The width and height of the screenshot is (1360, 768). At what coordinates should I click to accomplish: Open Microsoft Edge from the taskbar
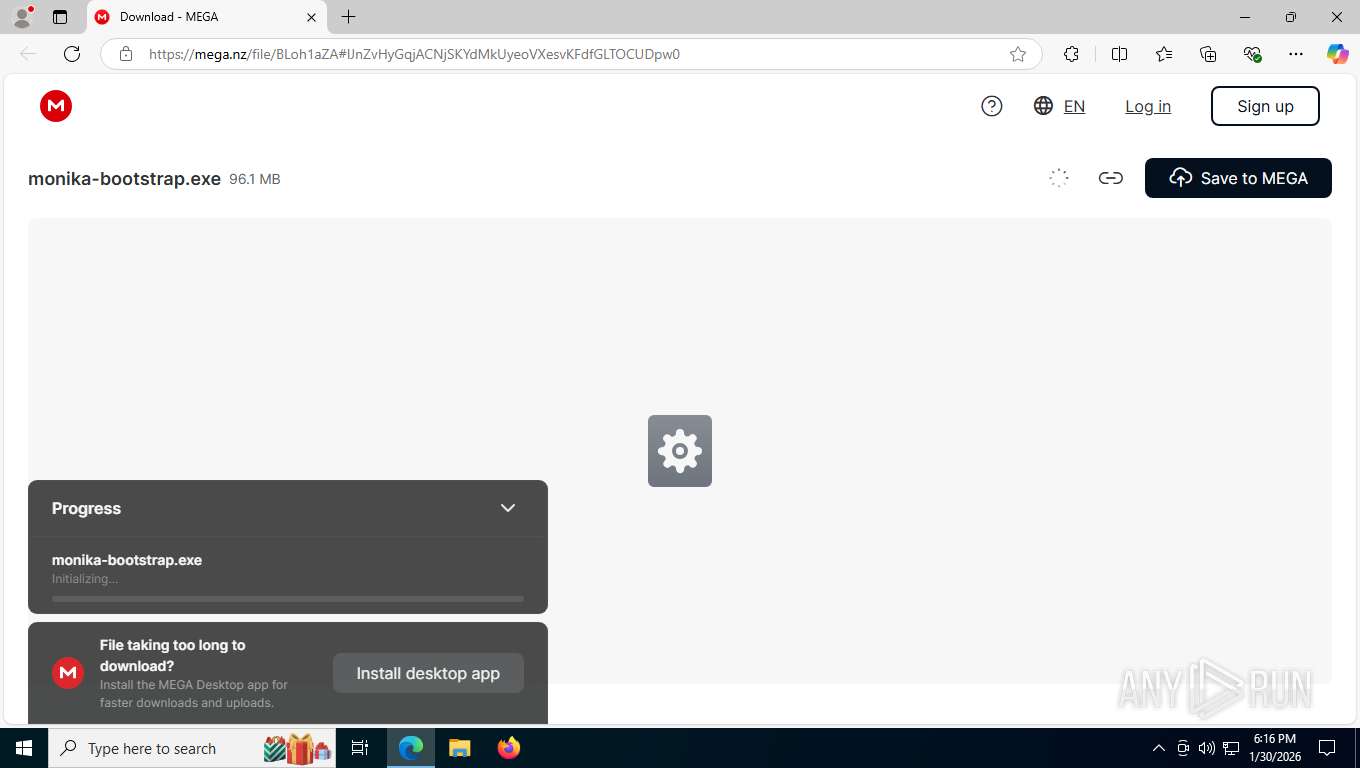tap(411, 748)
